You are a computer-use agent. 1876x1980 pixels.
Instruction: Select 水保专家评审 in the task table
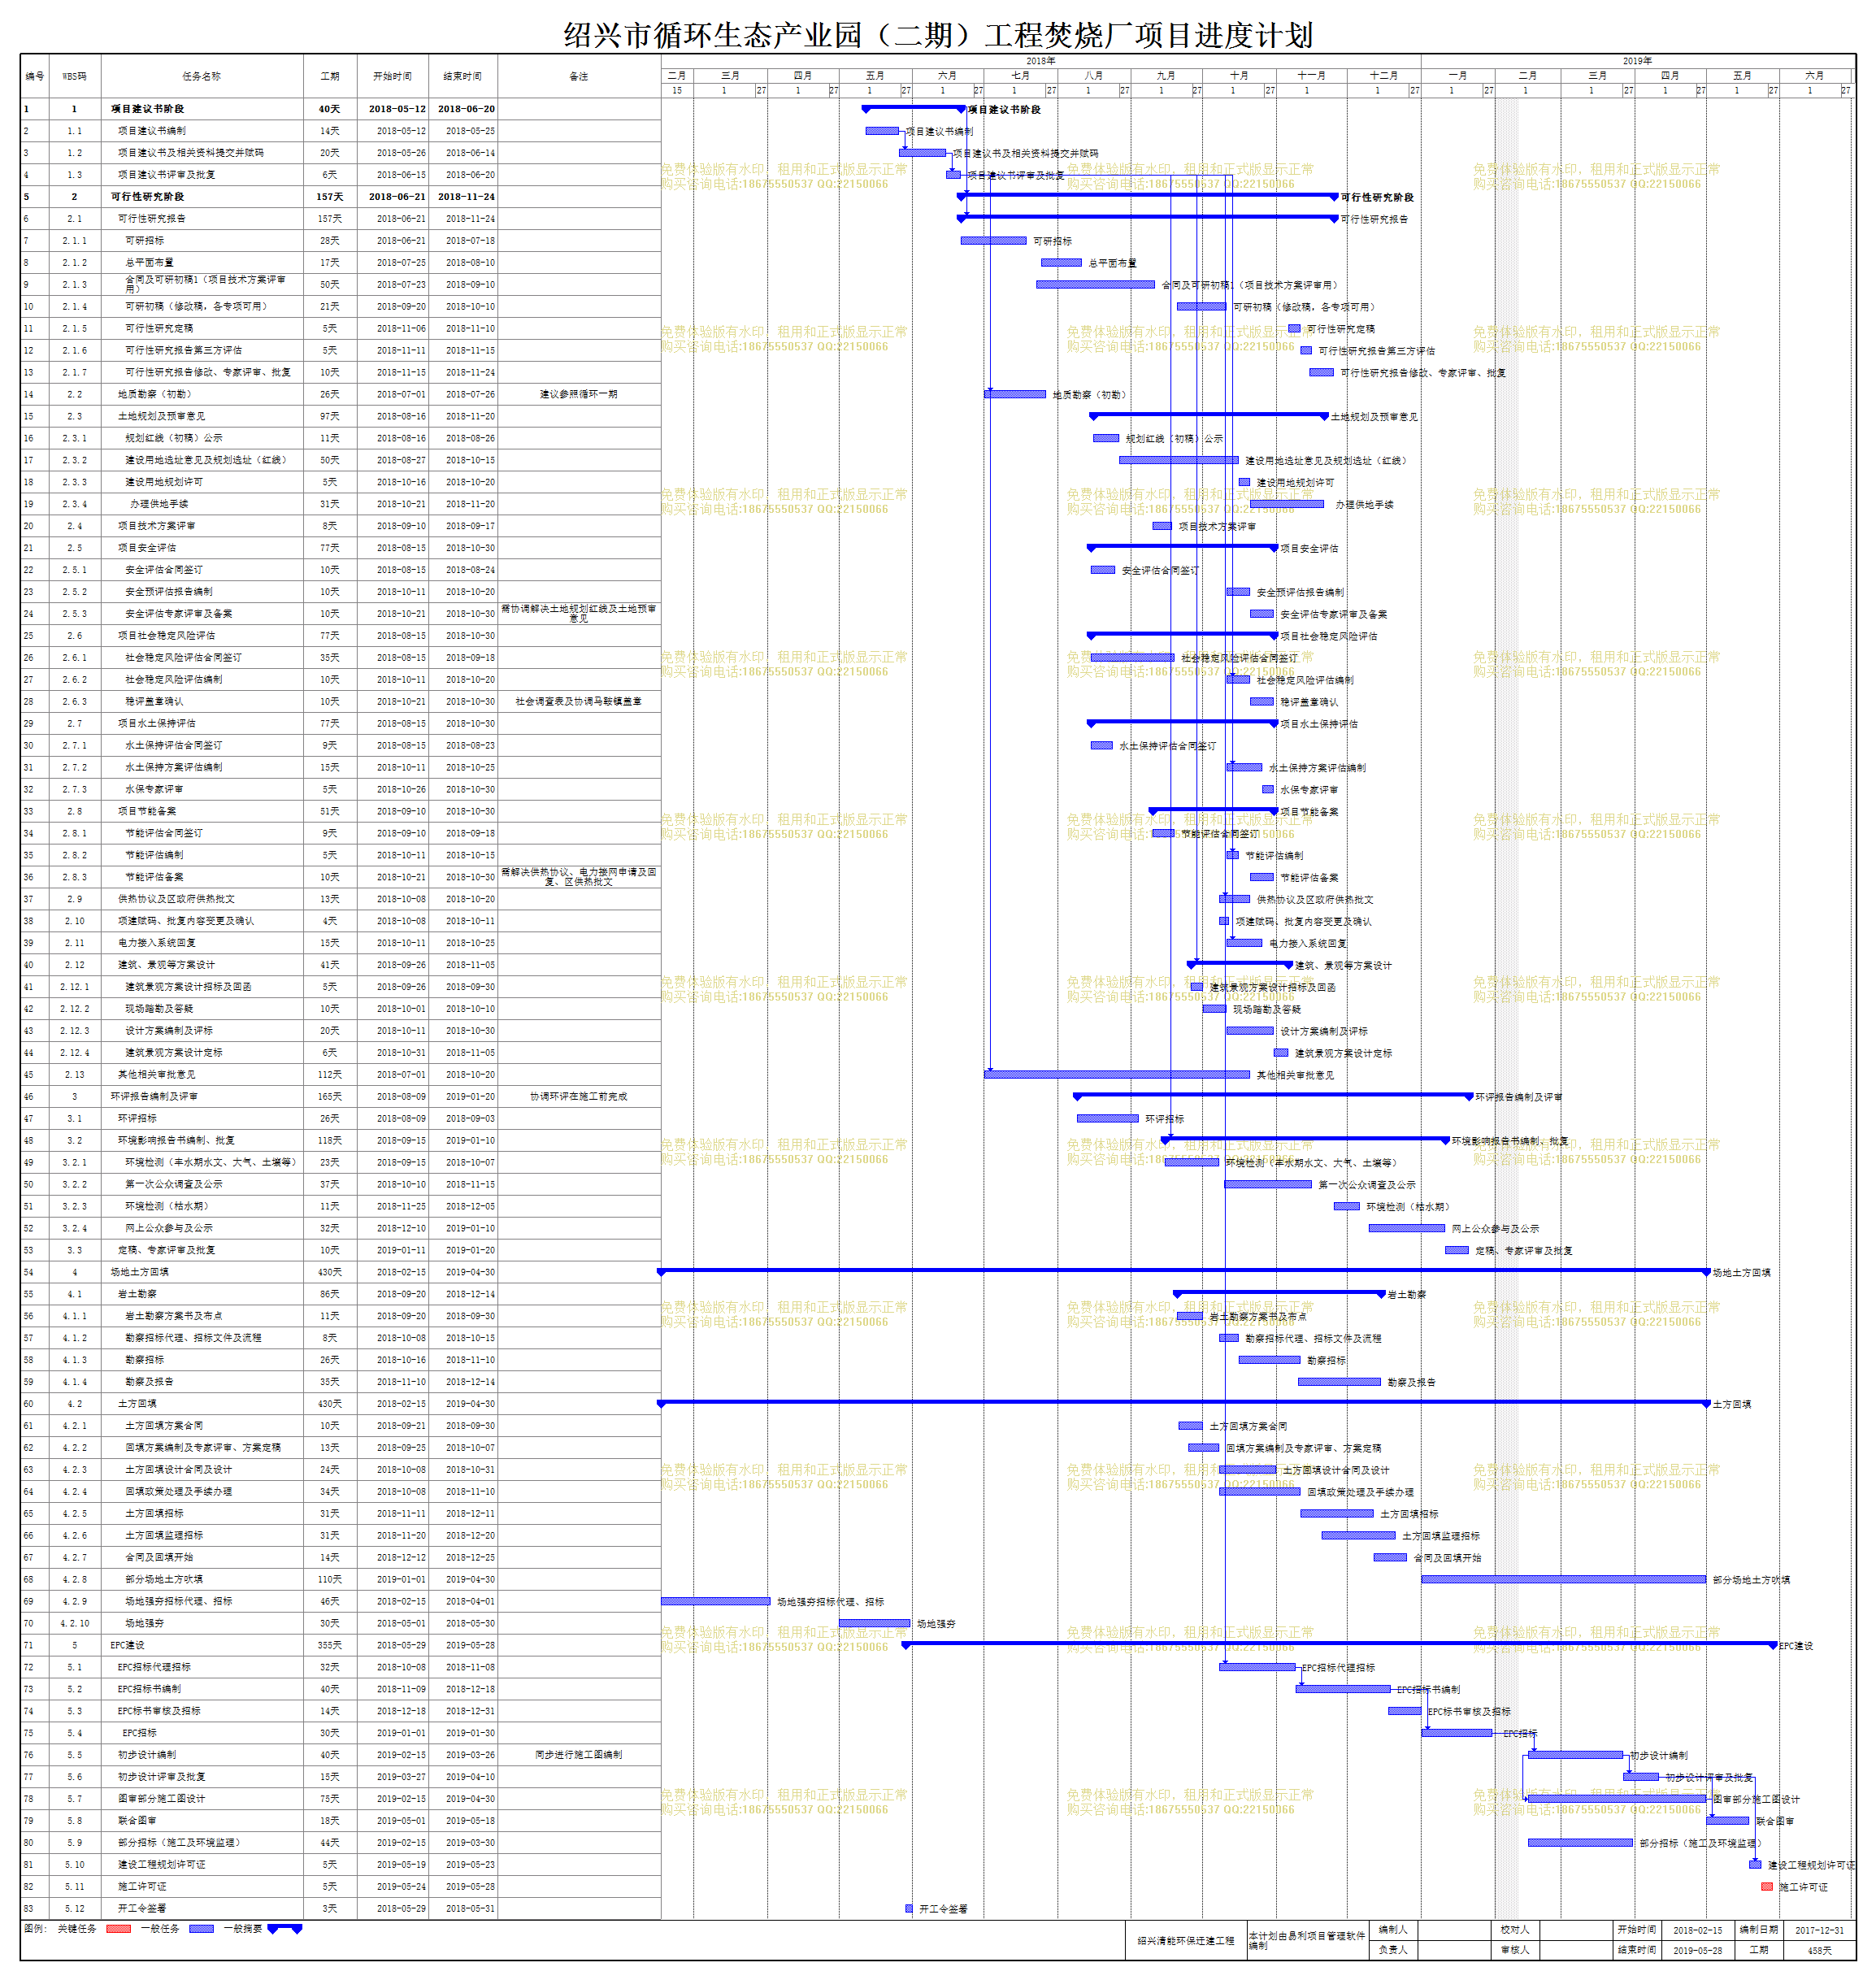pos(154,789)
